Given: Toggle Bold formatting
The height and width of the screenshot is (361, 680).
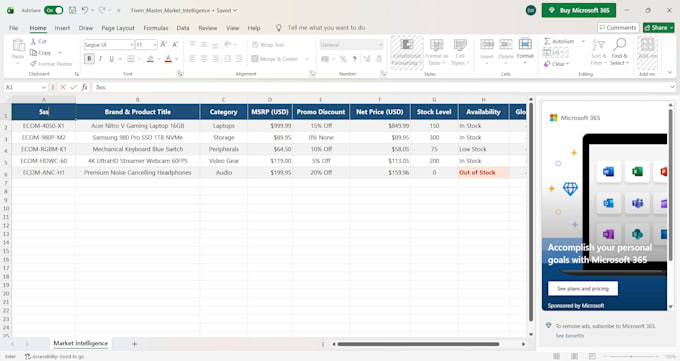Looking at the screenshot, I should tap(89, 59).
